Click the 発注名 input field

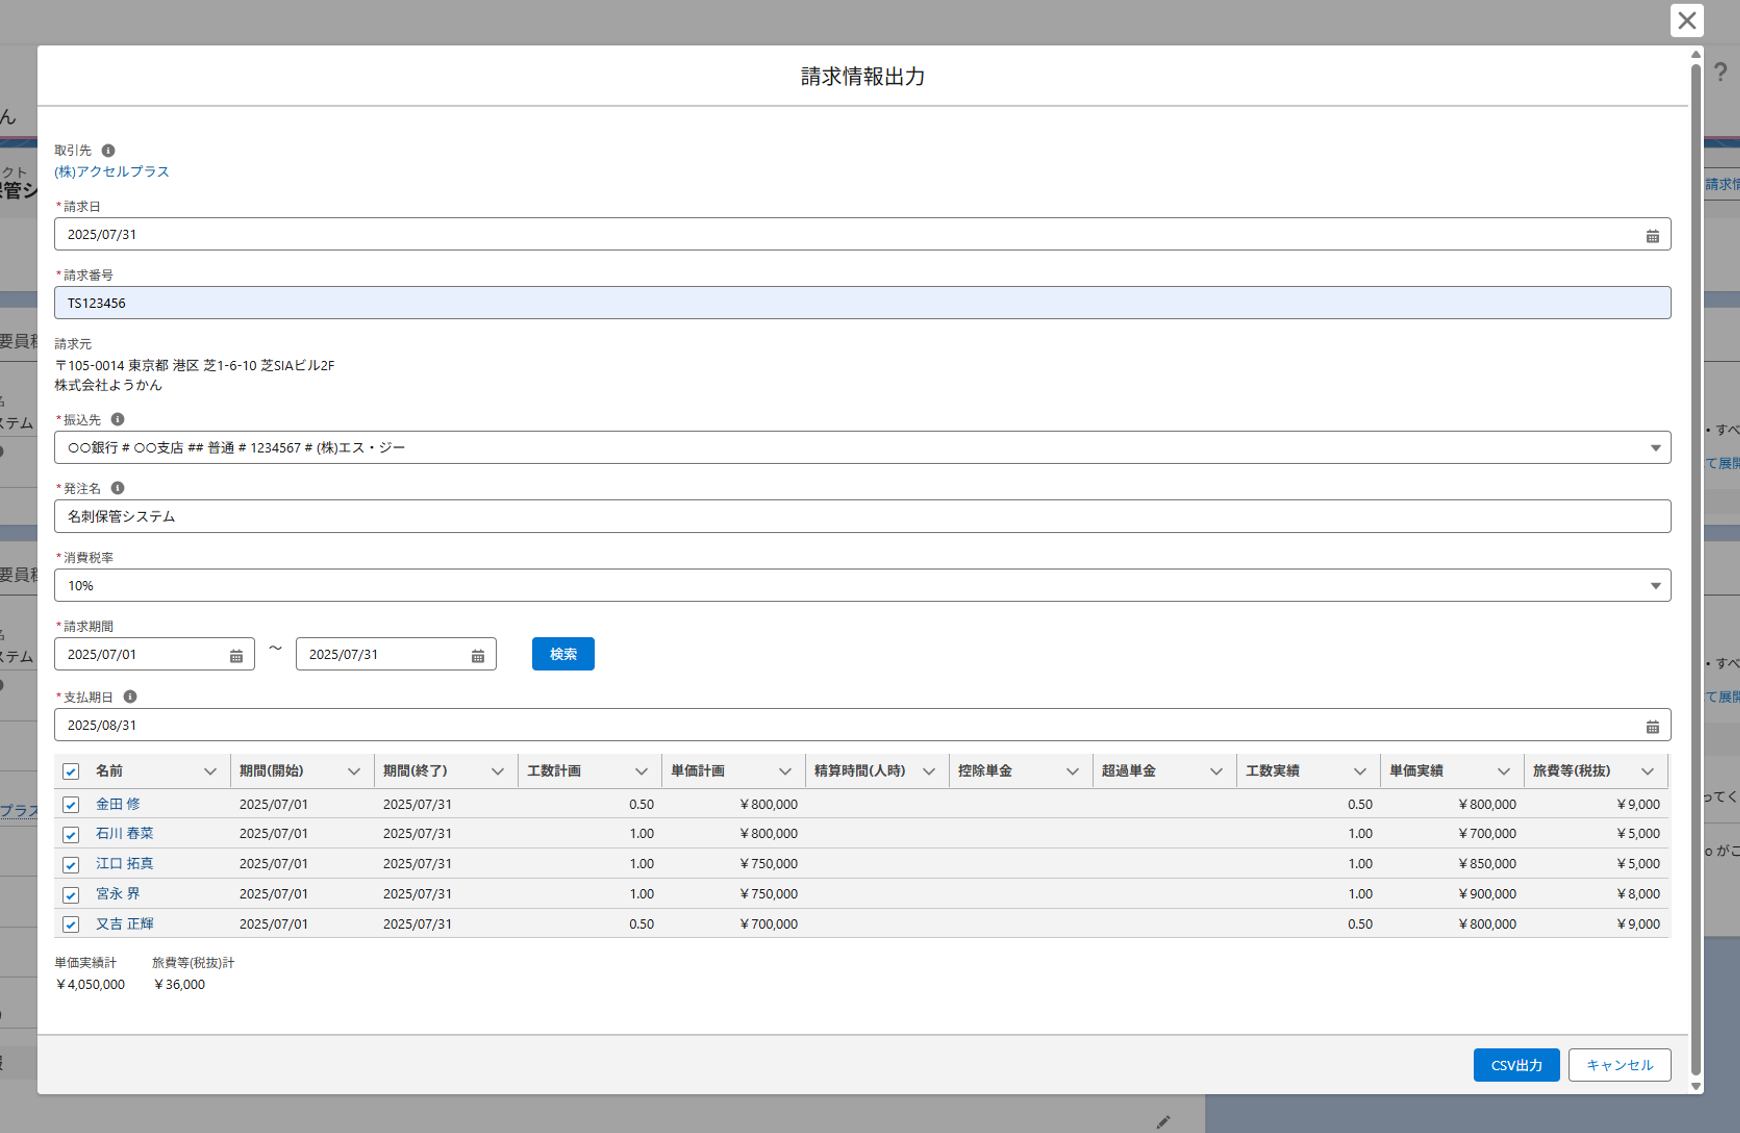click(862, 516)
